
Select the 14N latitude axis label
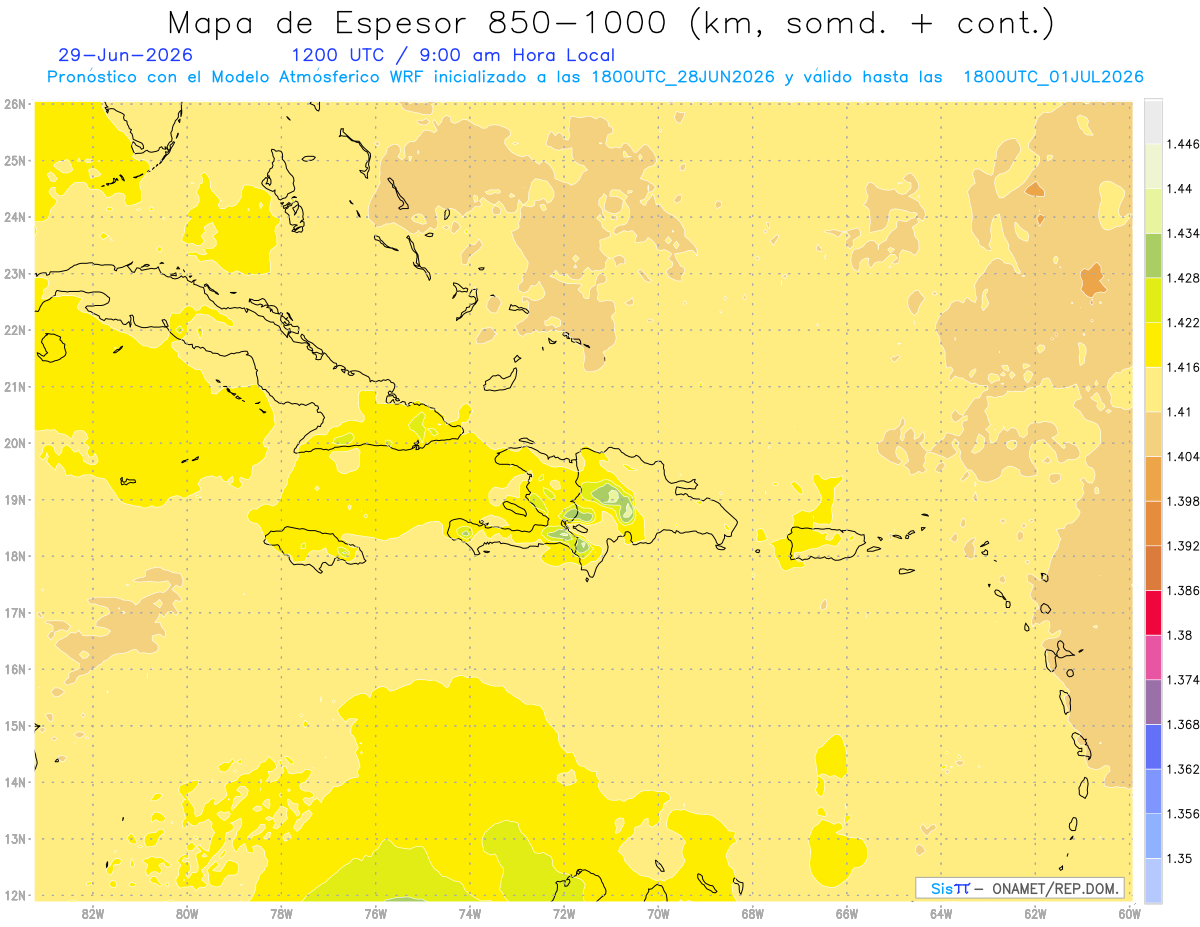15,782
